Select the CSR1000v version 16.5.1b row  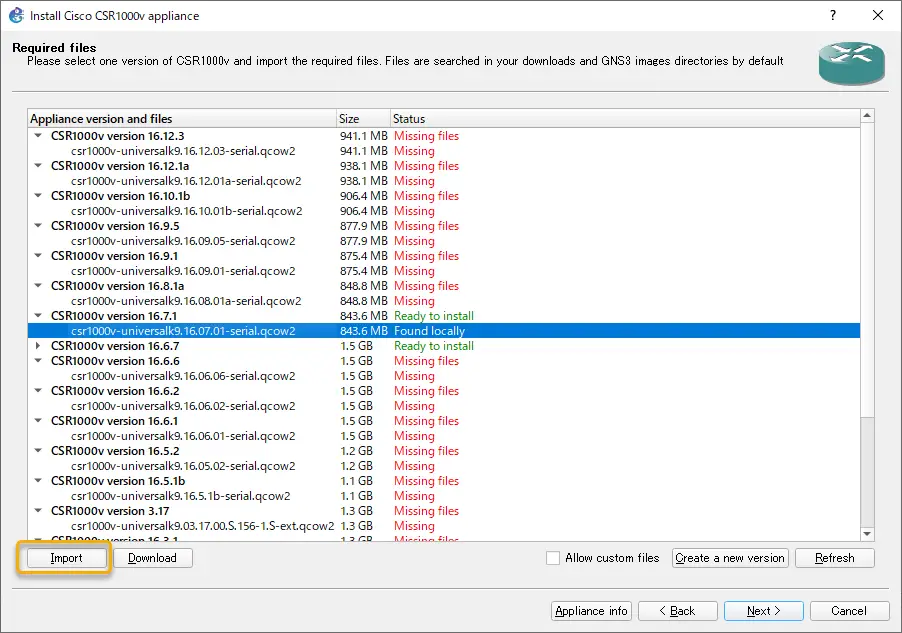click(x=444, y=481)
